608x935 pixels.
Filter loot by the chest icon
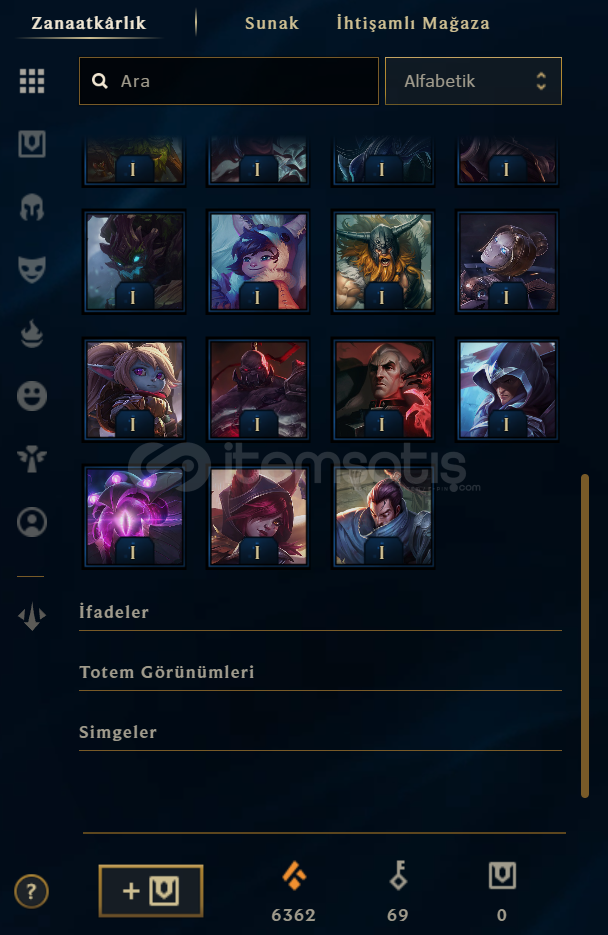click(x=32, y=144)
